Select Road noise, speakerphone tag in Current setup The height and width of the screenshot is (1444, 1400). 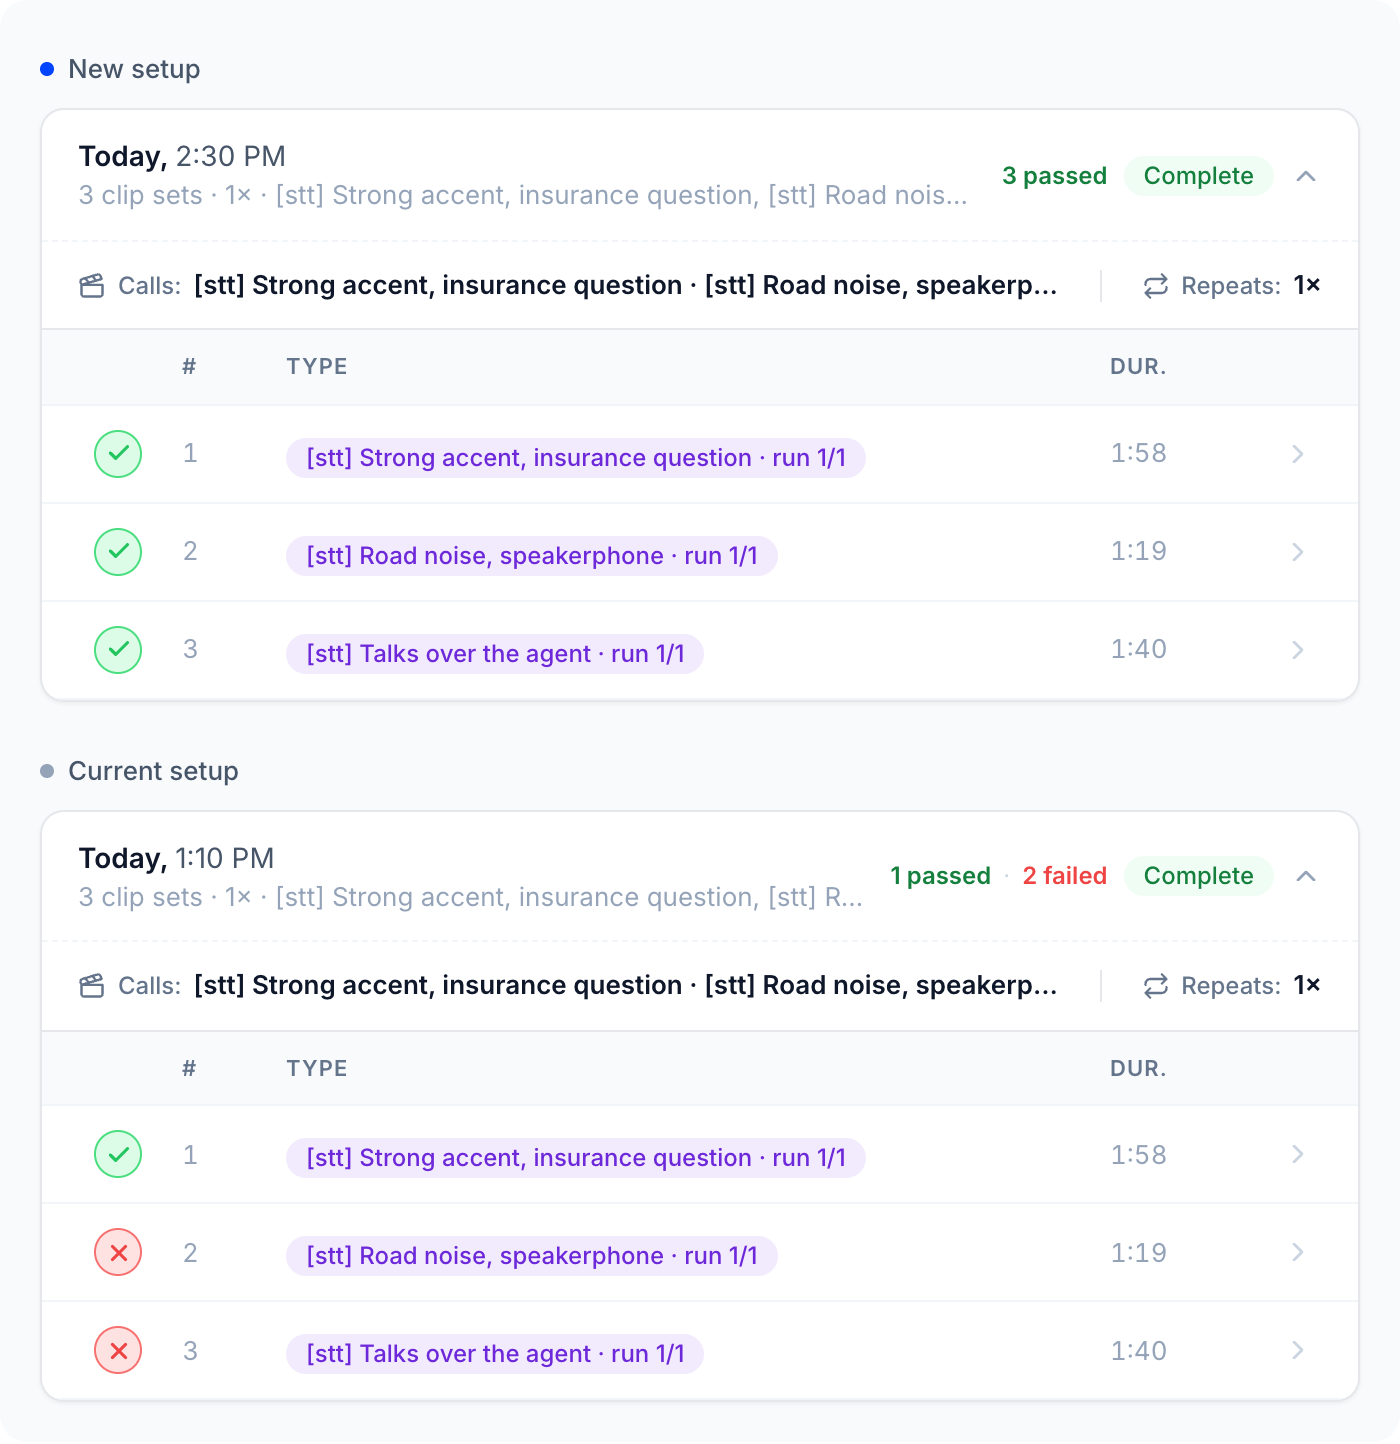click(532, 1256)
